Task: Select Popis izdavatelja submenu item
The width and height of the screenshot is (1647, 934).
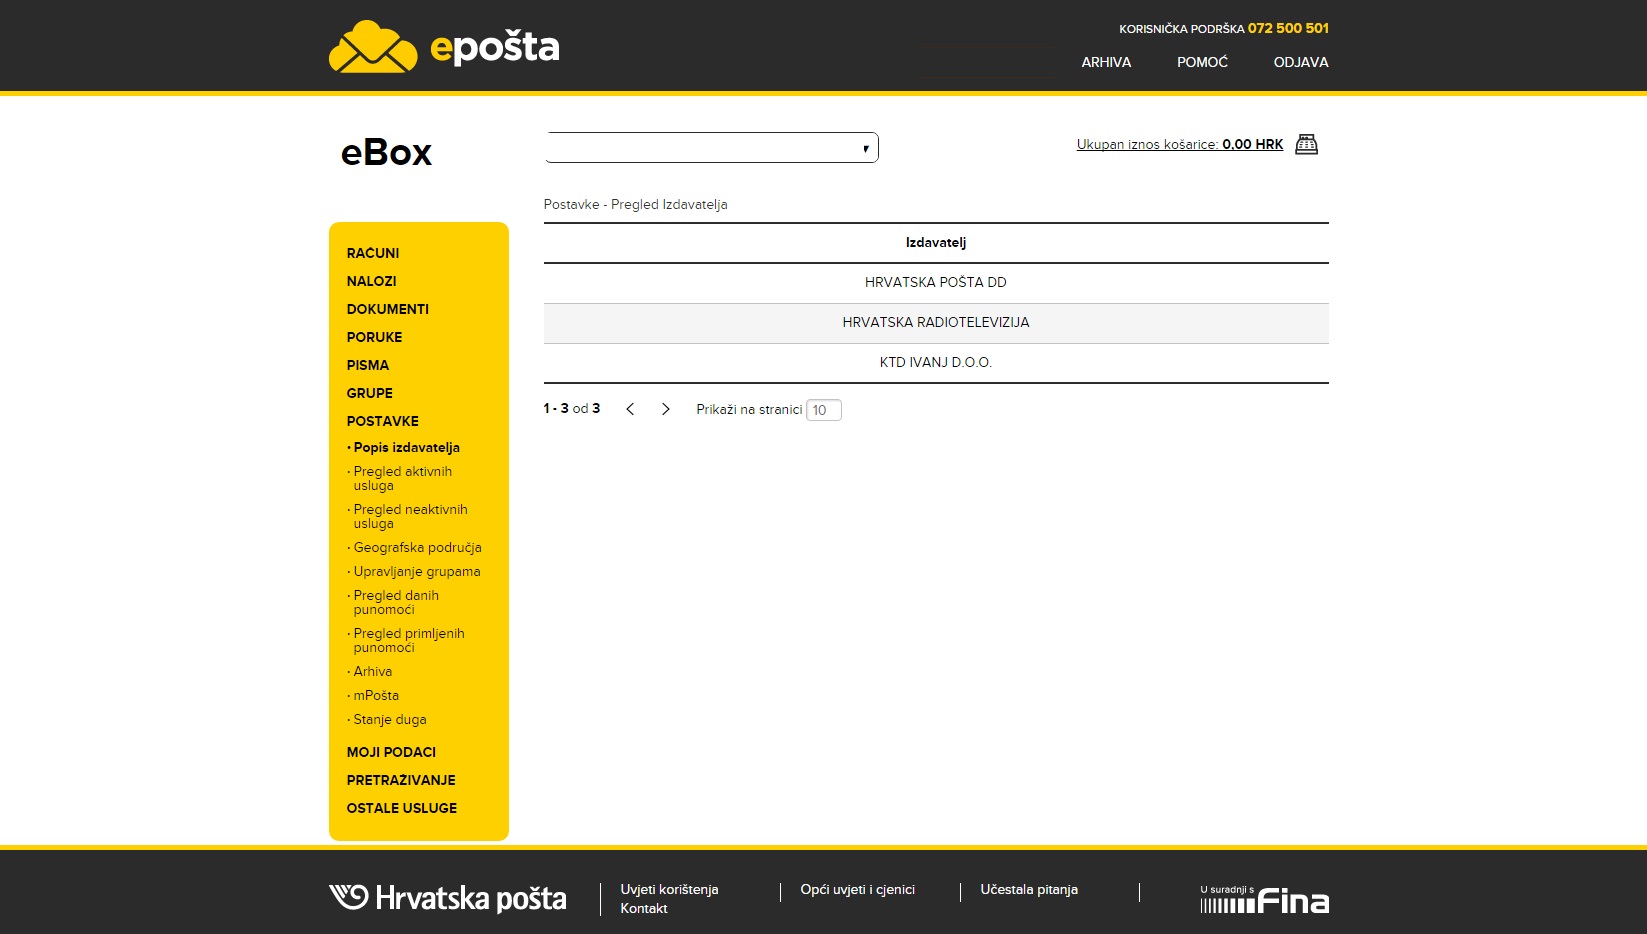Action: (x=406, y=447)
